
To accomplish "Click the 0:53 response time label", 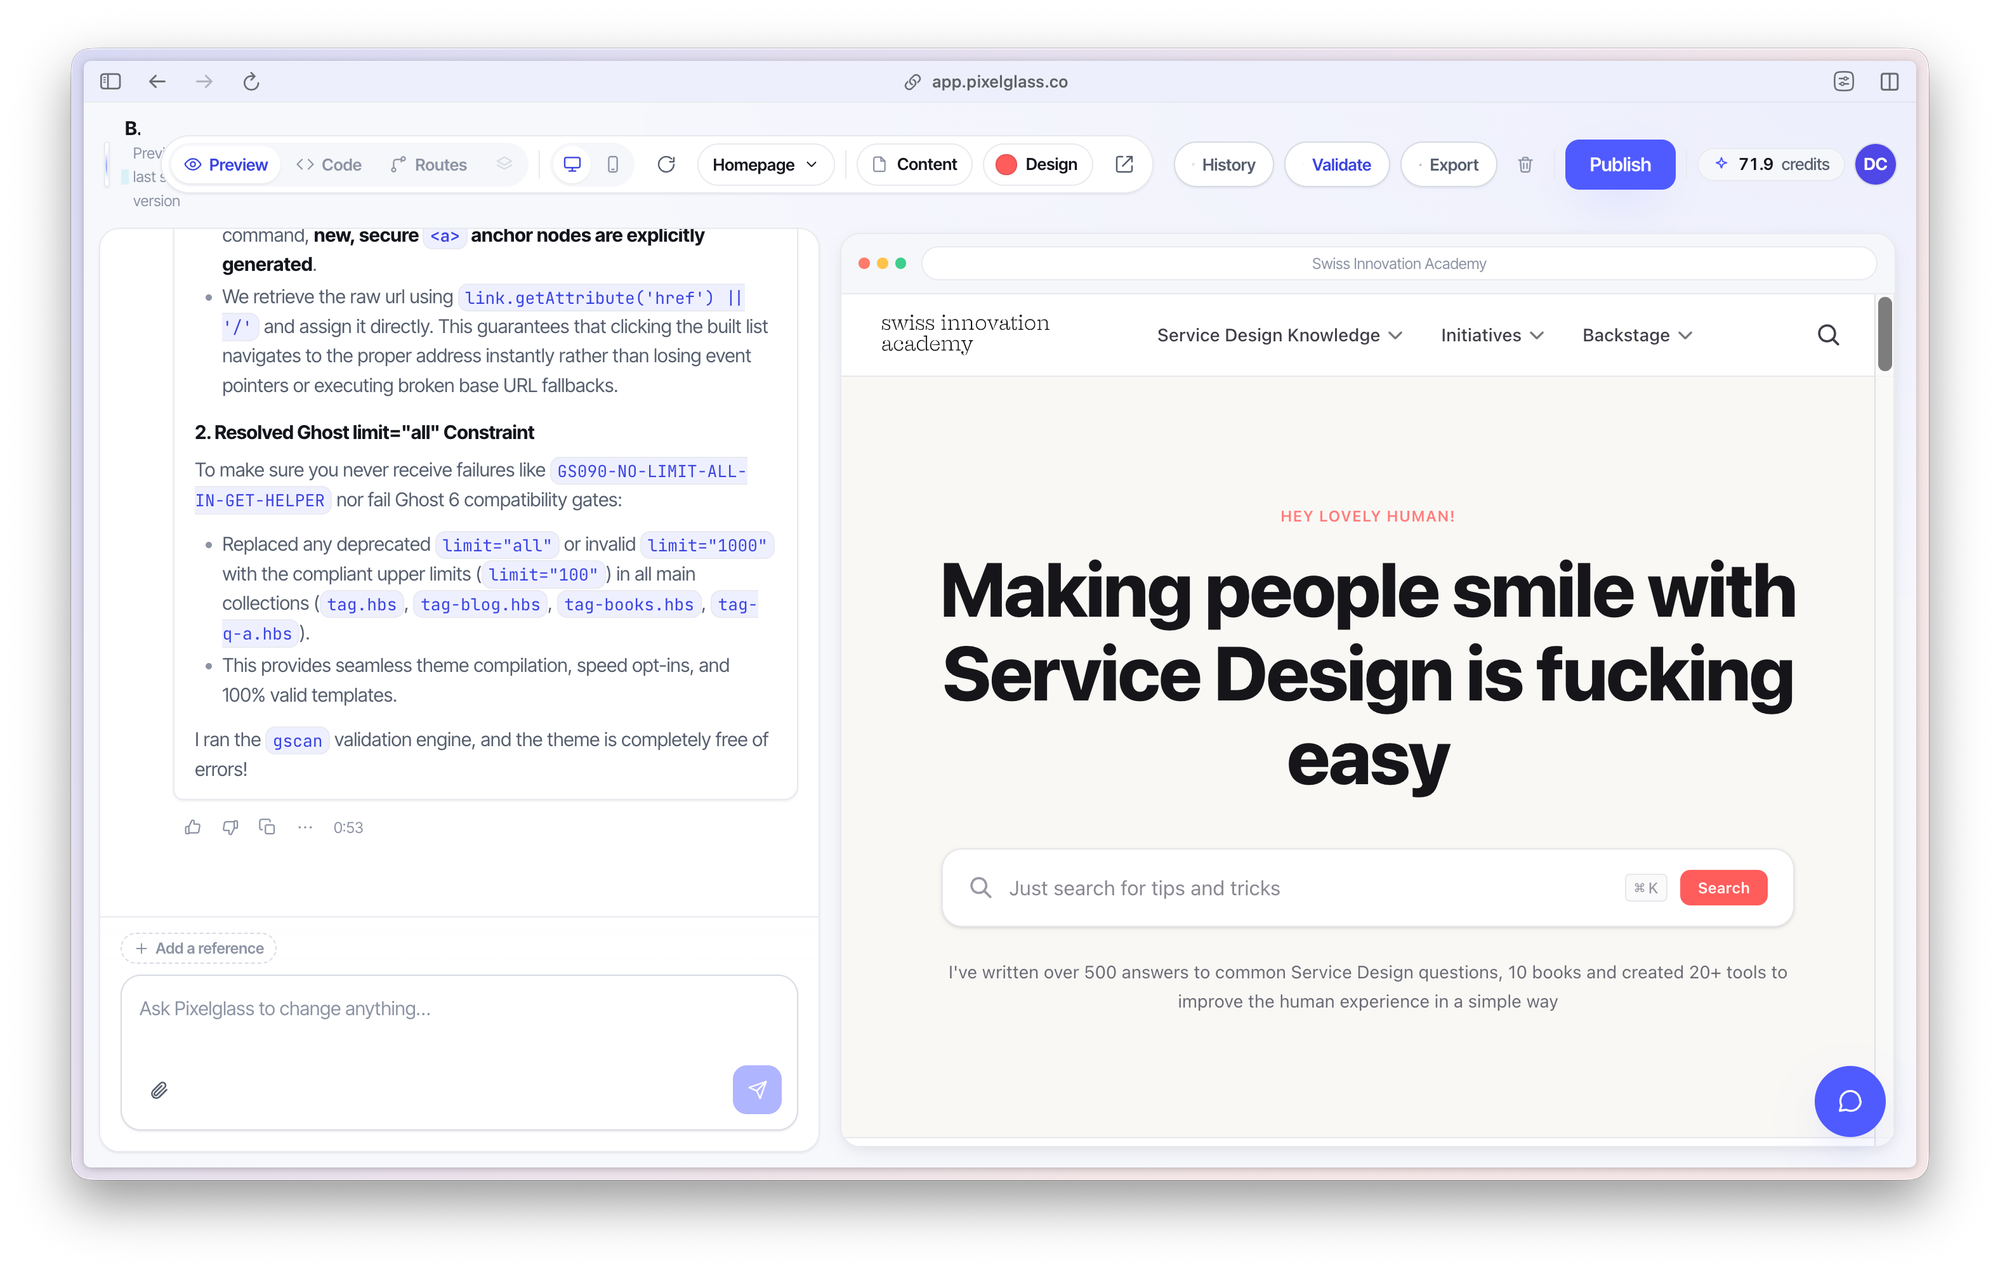I will click(x=348, y=827).
